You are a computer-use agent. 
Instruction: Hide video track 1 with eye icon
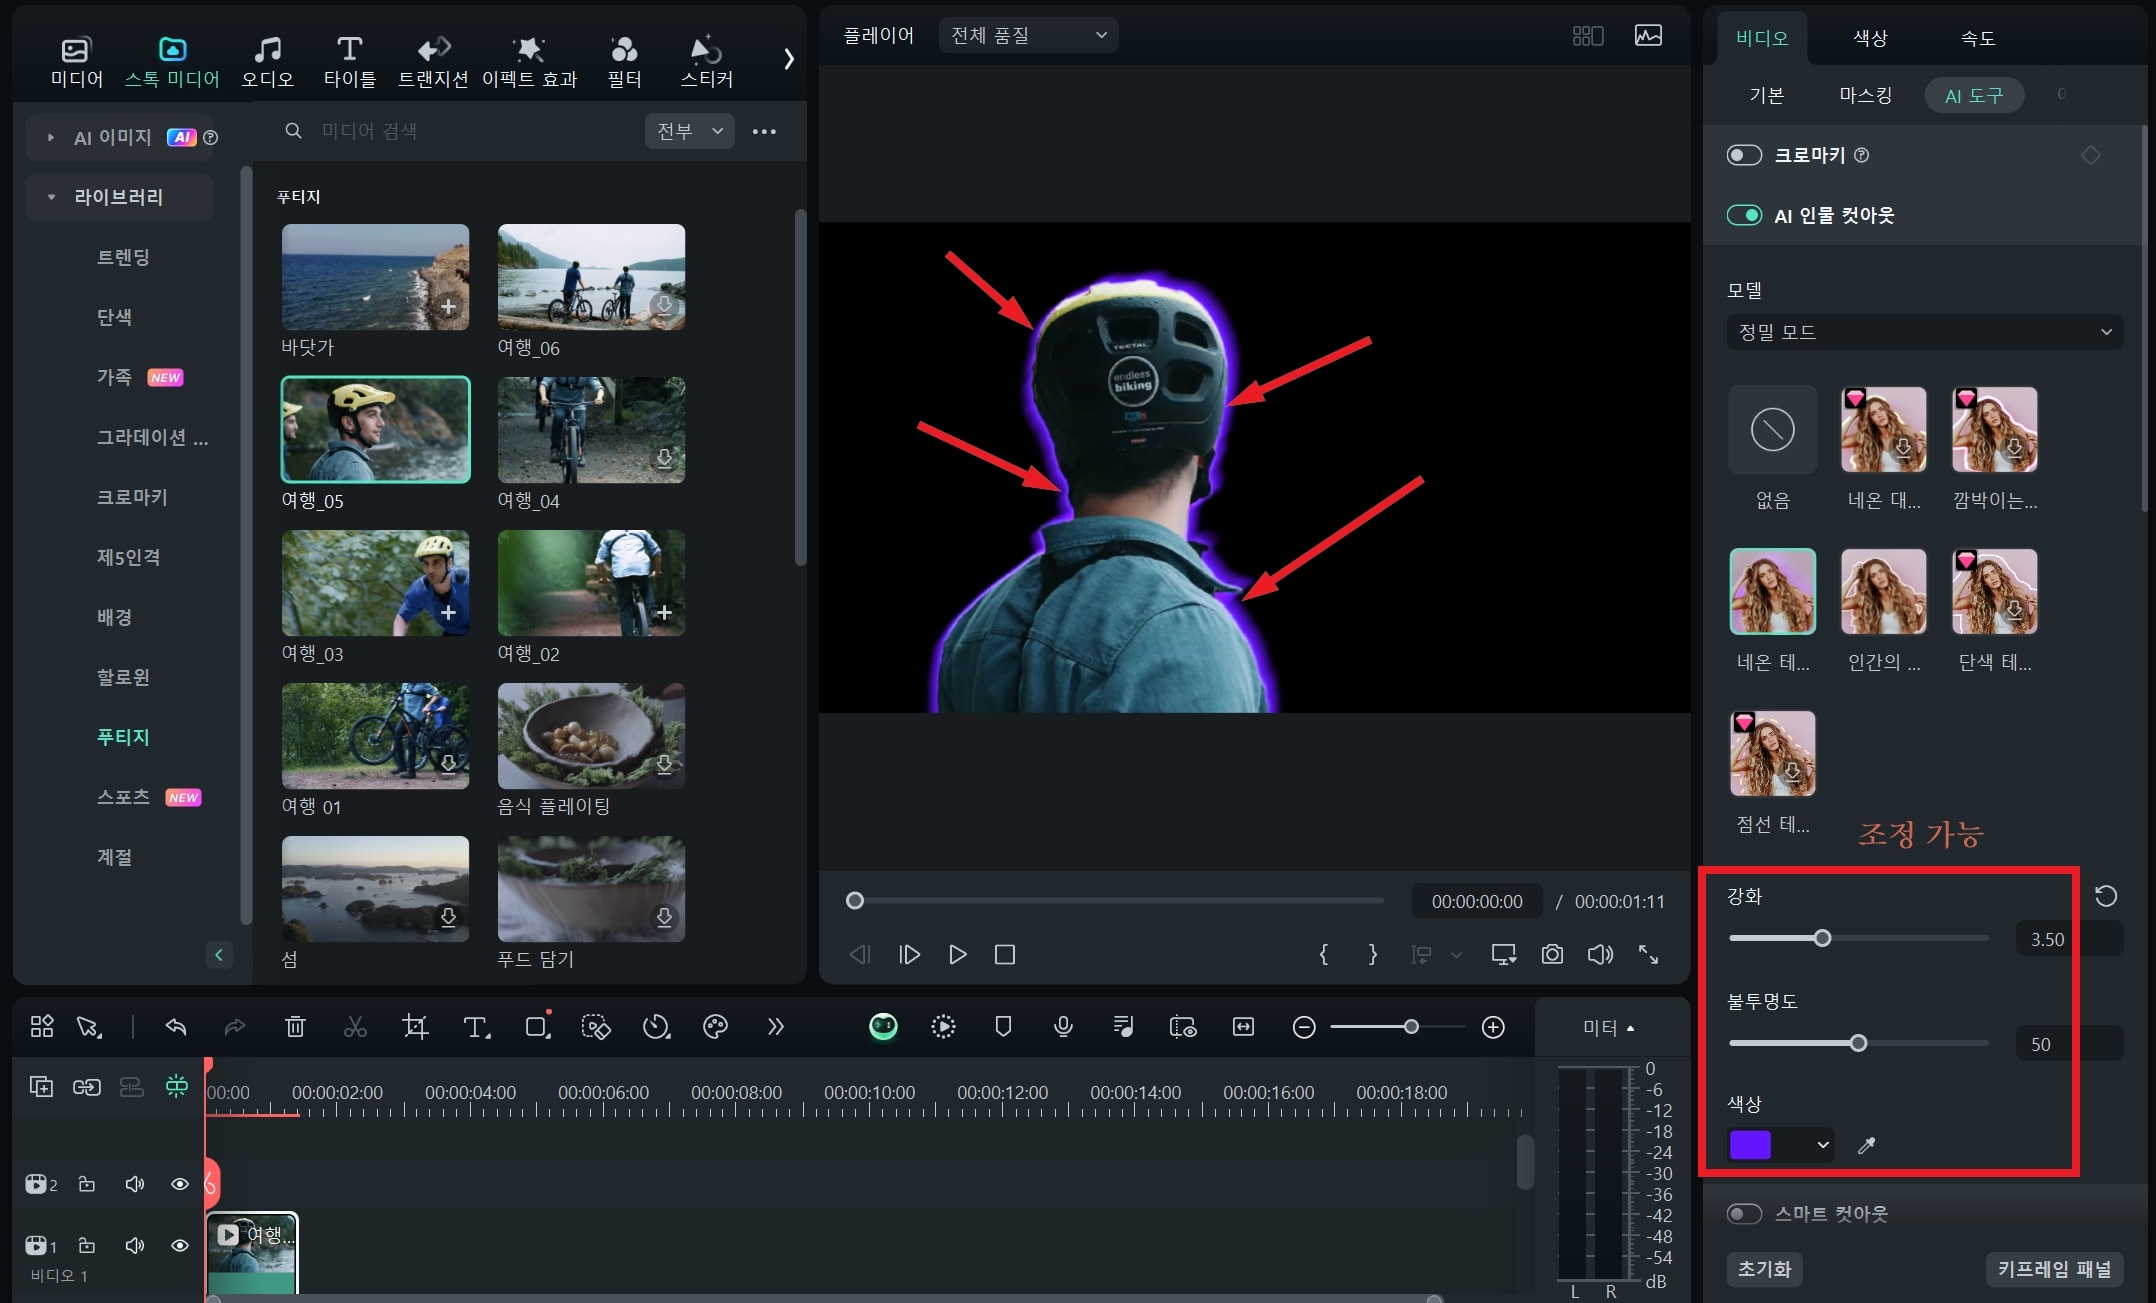pos(180,1245)
